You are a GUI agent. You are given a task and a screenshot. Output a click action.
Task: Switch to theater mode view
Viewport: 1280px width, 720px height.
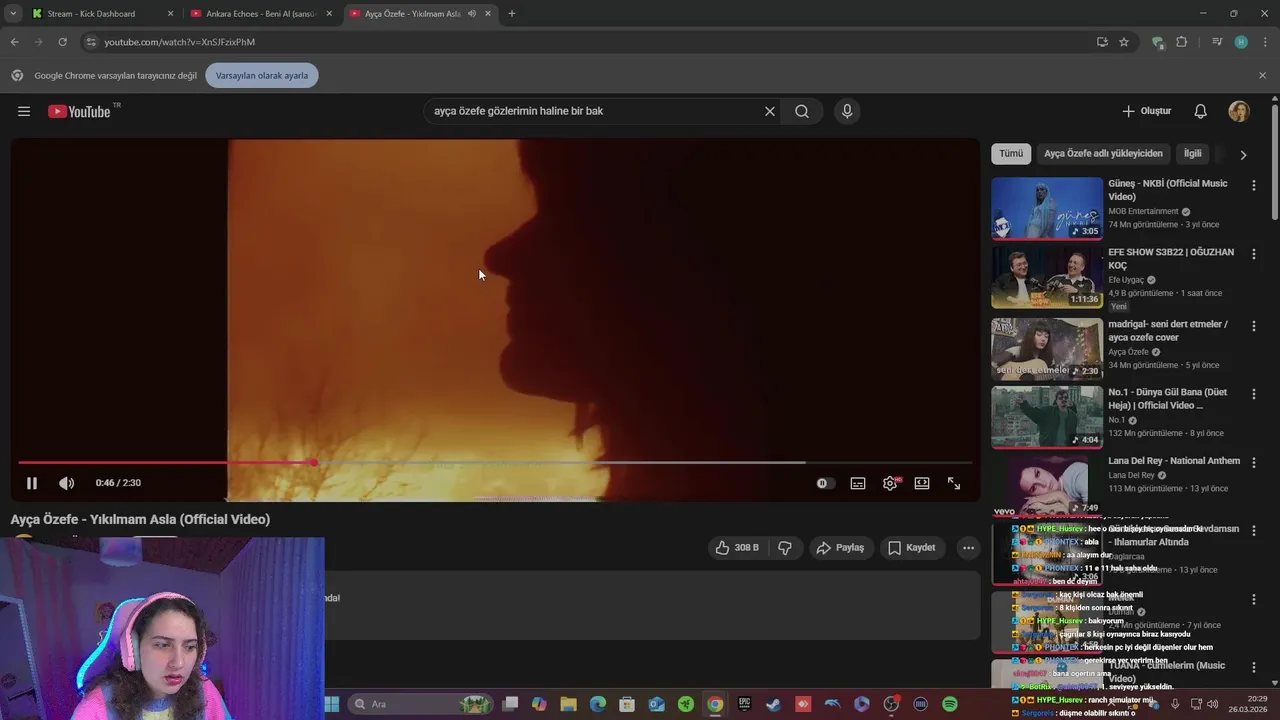tap(922, 483)
